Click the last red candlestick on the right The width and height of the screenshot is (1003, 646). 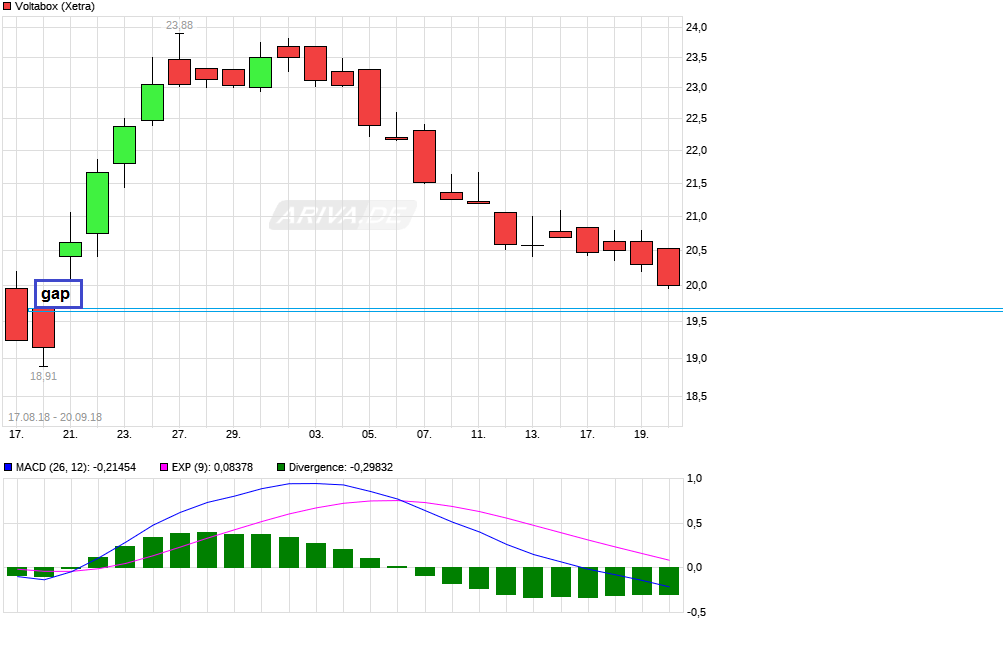pos(668,267)
